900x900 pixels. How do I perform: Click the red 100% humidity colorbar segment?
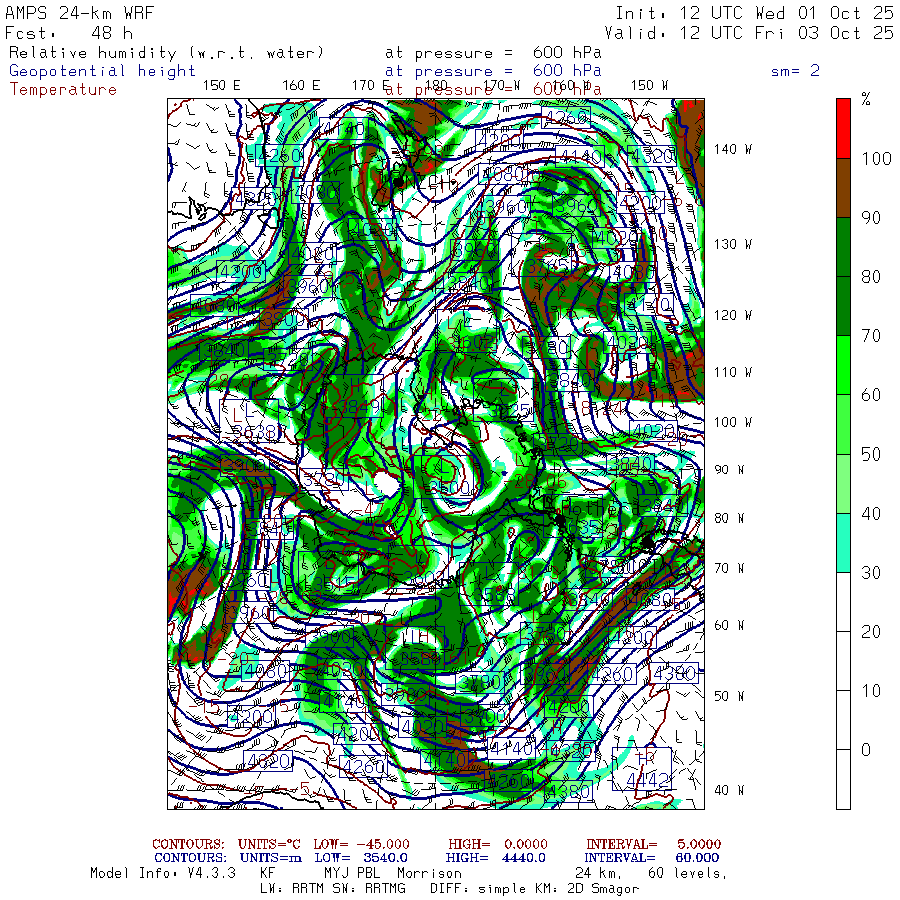coord(843,129)
